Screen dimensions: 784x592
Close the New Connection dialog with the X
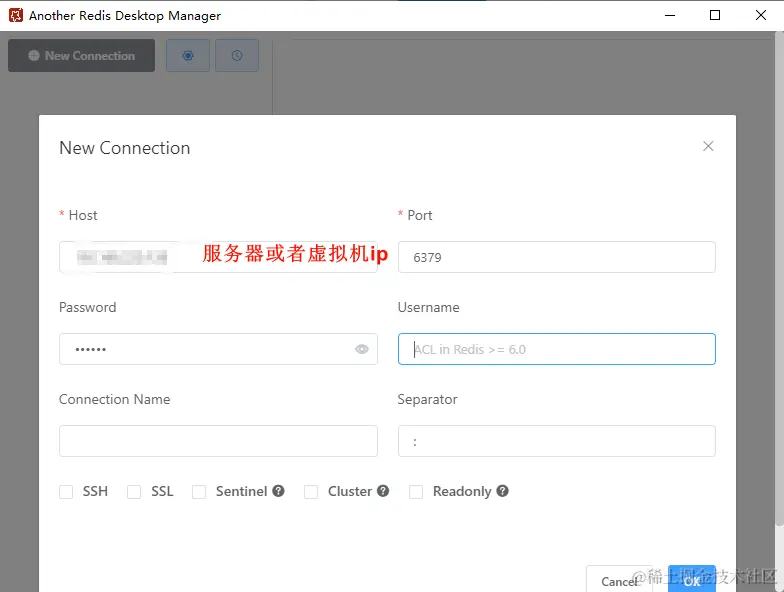pyautogui.click(x=708, y=146)
